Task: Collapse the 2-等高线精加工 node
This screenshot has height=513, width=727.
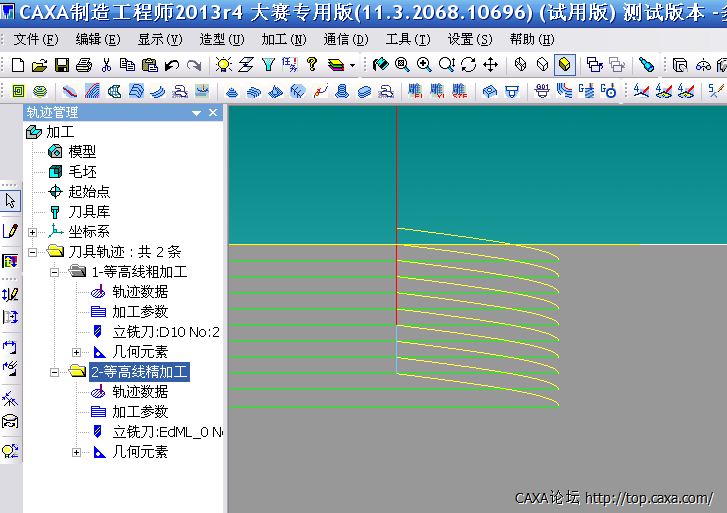Action: pos(55,372)
